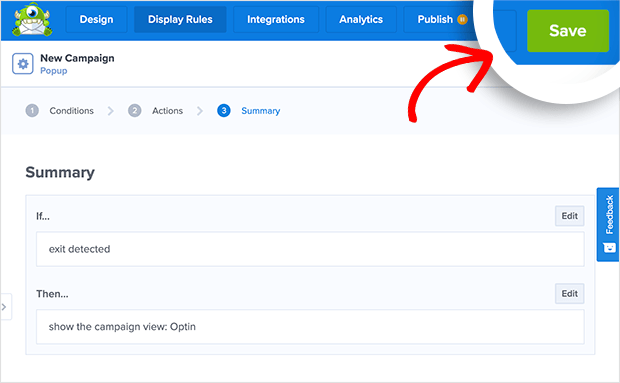Click the Summary heading

[60, 173]
